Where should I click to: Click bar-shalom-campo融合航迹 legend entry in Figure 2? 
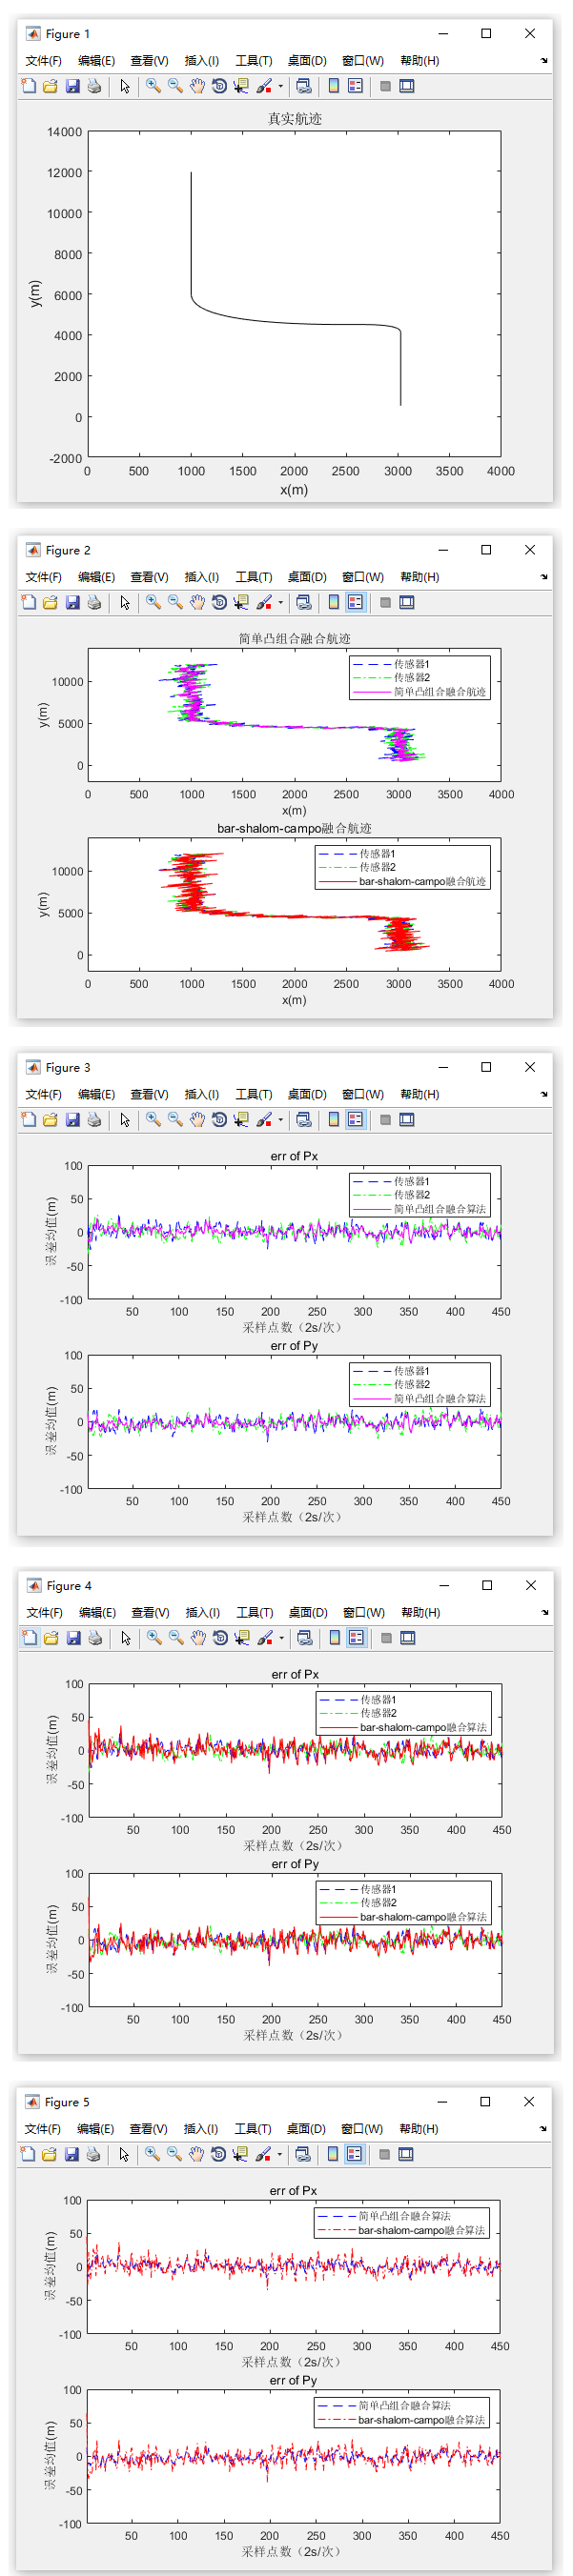pos(422,882)
